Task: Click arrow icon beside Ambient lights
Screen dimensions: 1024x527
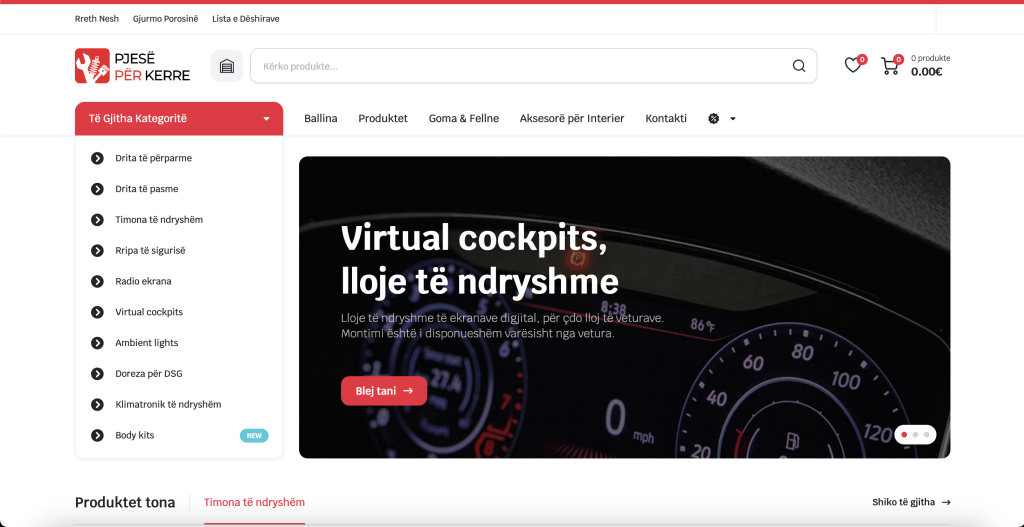Action: pyautogui.click(x=97, y=343)
